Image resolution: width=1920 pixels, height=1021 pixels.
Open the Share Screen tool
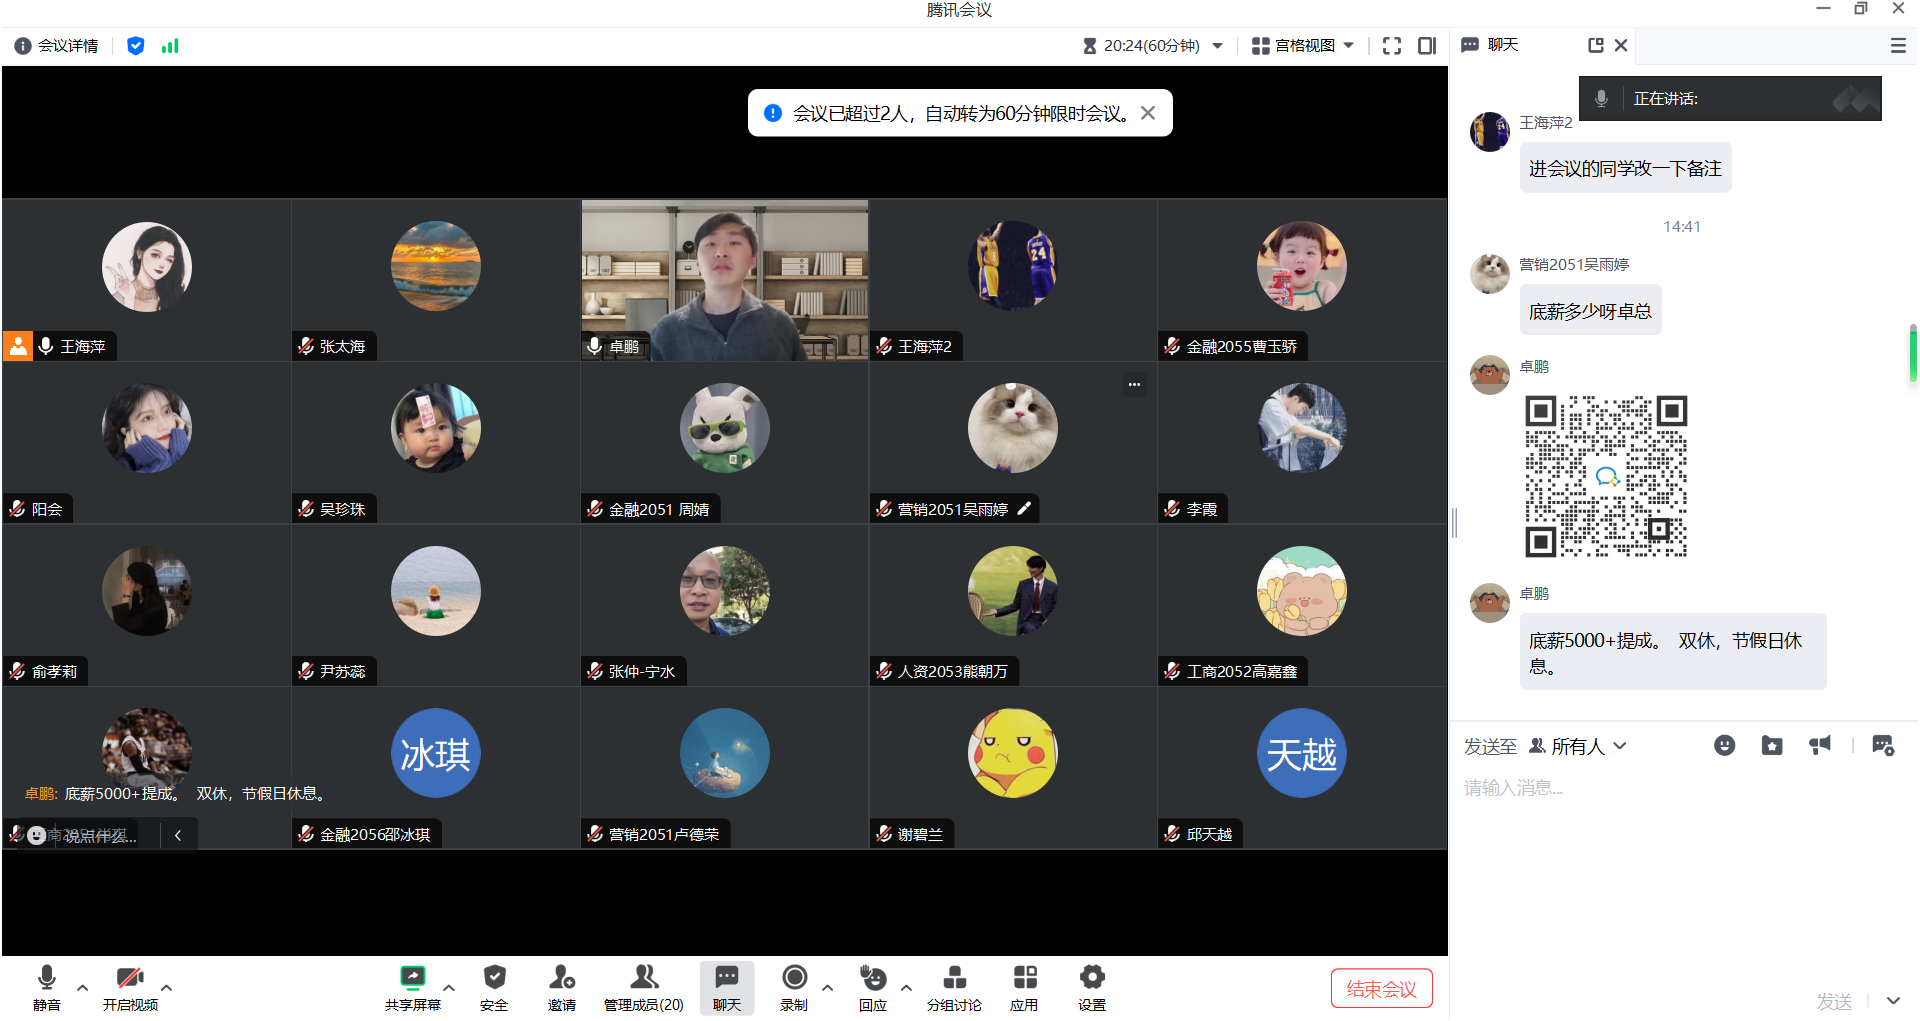[412, 985]
